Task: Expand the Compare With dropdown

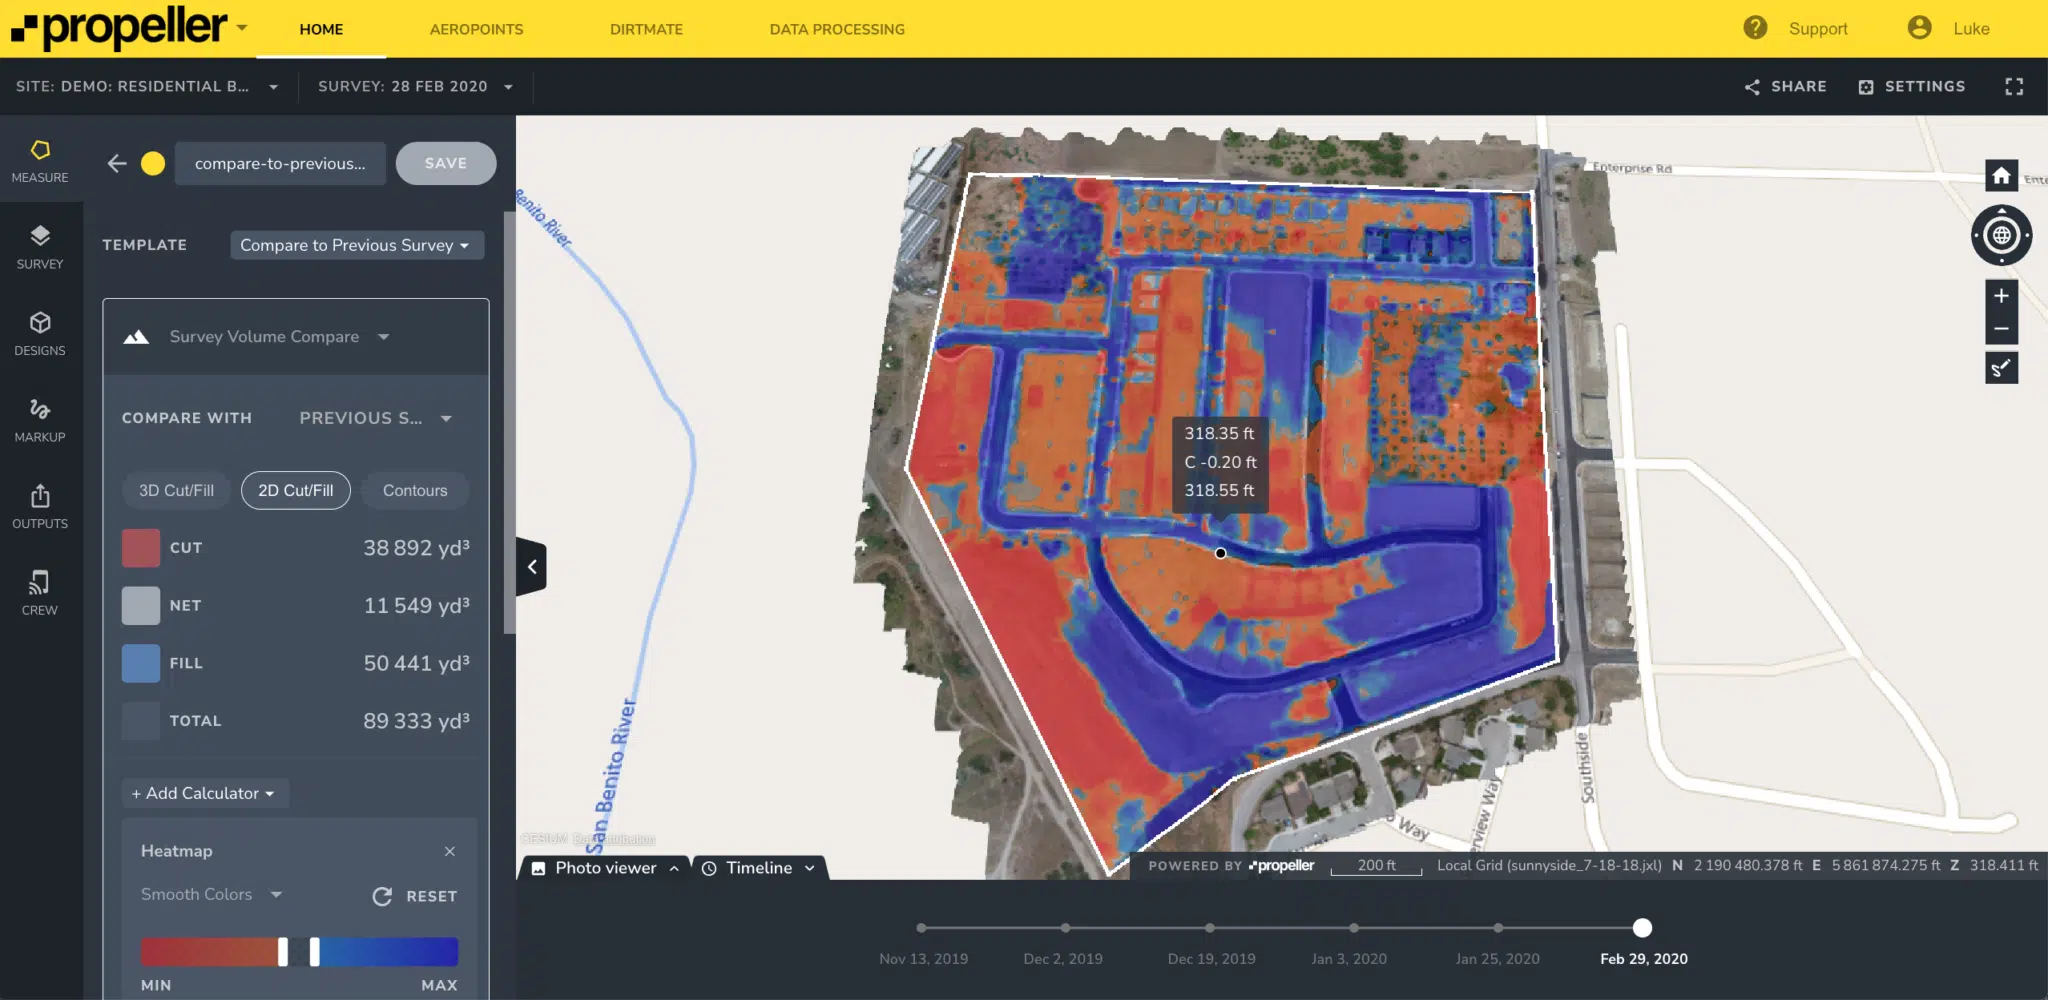Action: tap(375, 418)
